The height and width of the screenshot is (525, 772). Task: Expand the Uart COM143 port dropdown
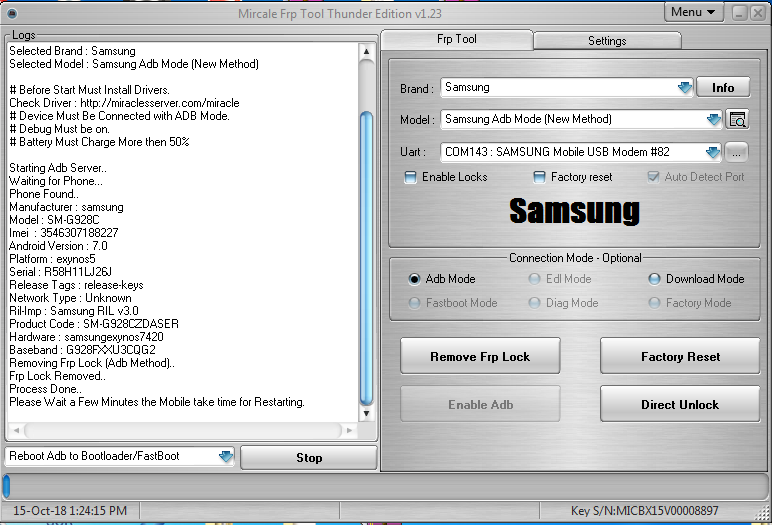pos(712,152)
